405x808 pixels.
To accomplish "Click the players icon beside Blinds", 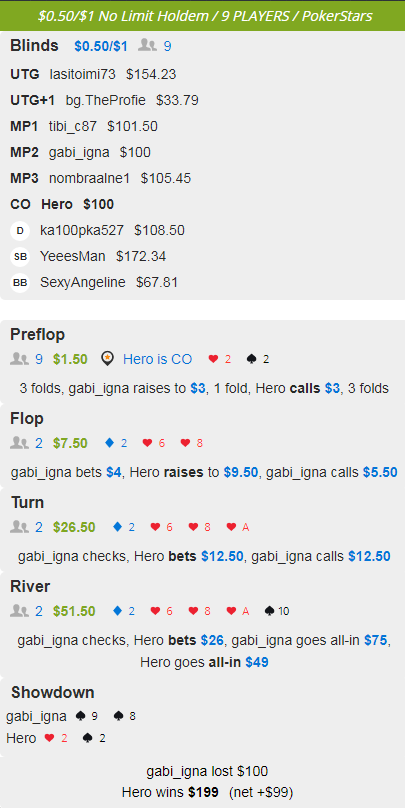I will pos(147,46).
